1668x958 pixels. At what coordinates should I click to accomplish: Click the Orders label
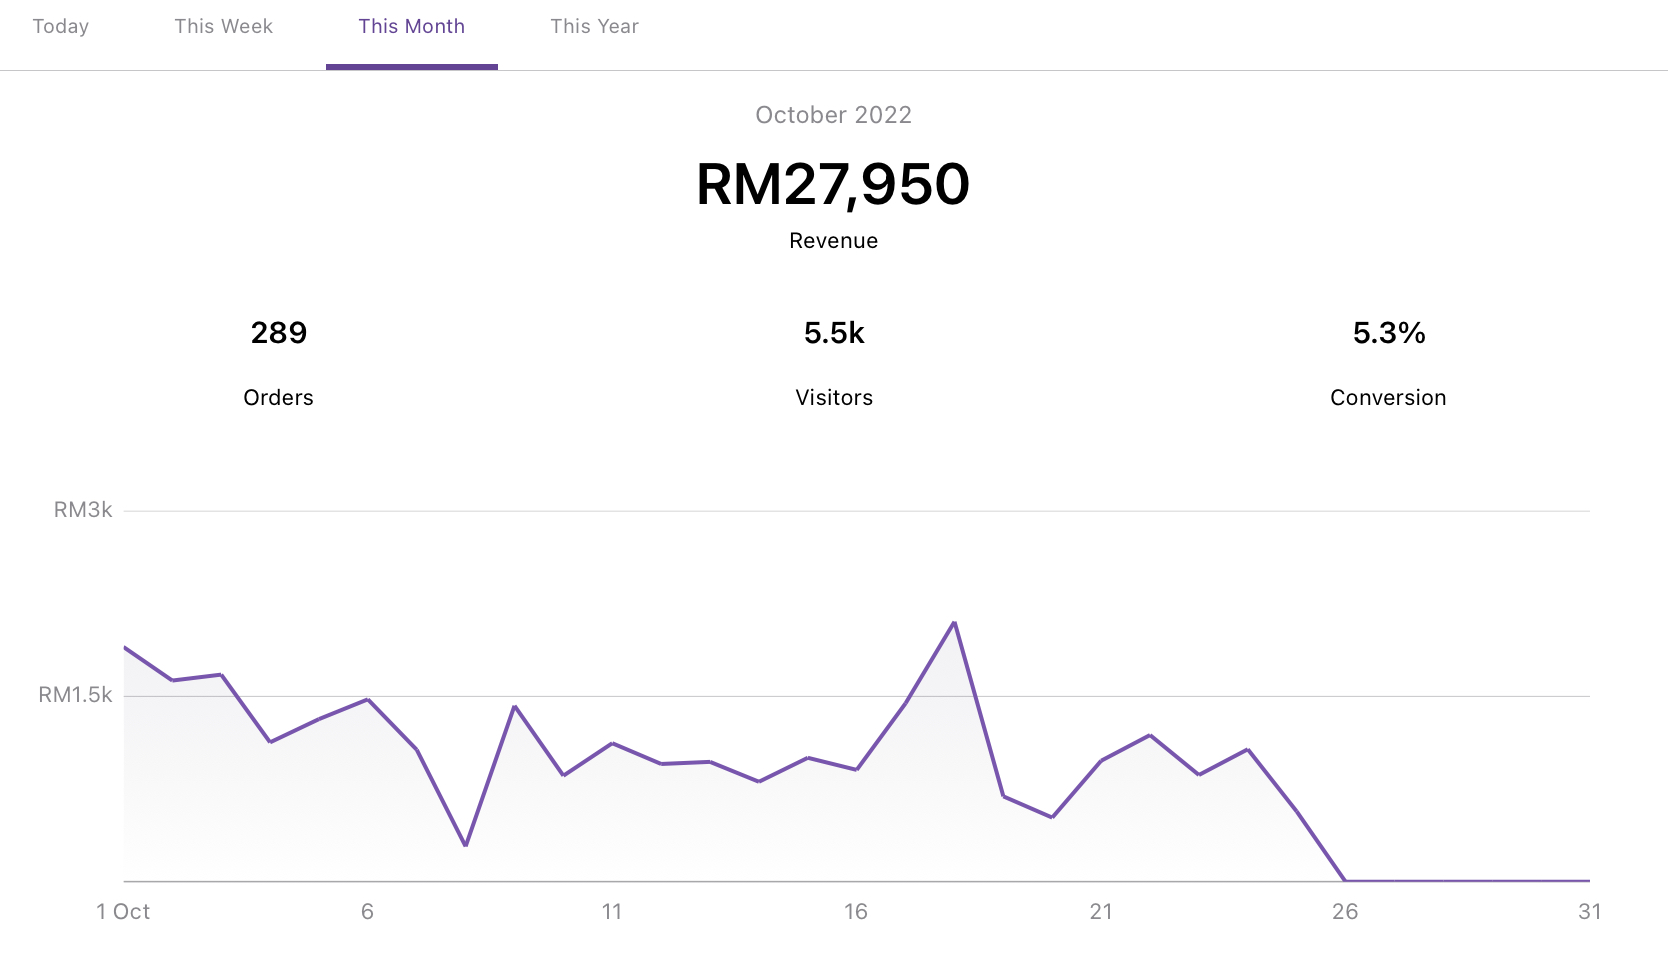278,398
